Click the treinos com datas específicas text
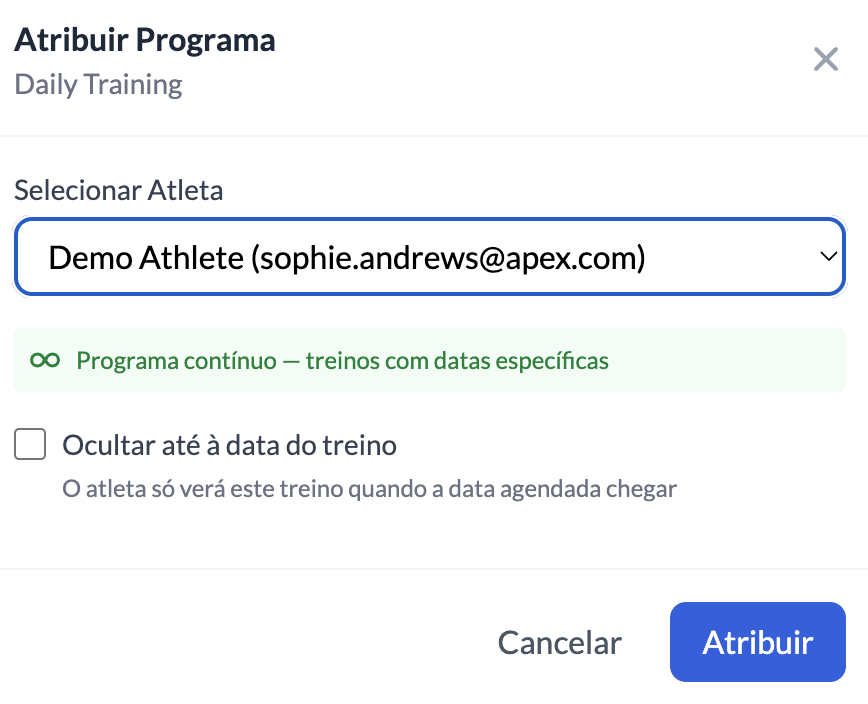 pyautogui.click(x=450, y=360)
